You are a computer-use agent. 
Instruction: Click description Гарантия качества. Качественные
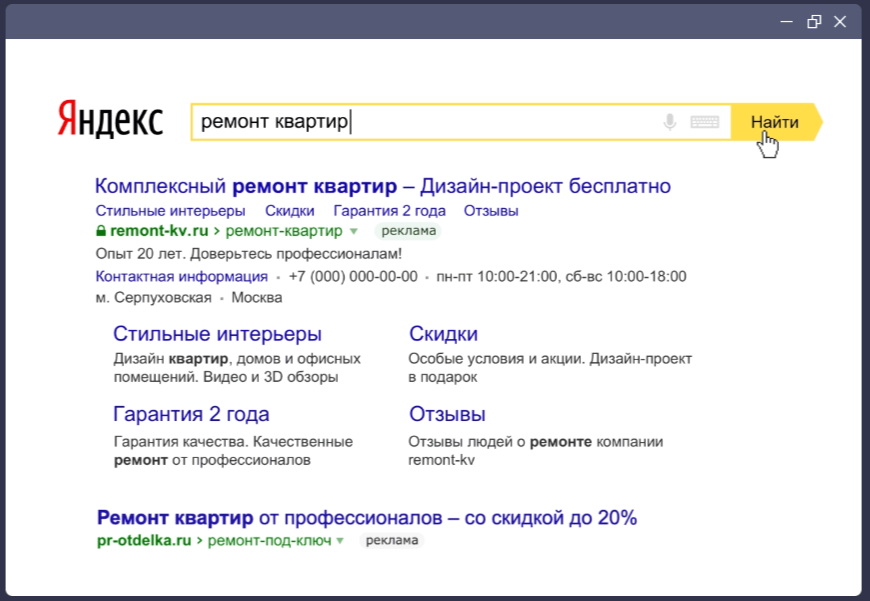point(233,442)
